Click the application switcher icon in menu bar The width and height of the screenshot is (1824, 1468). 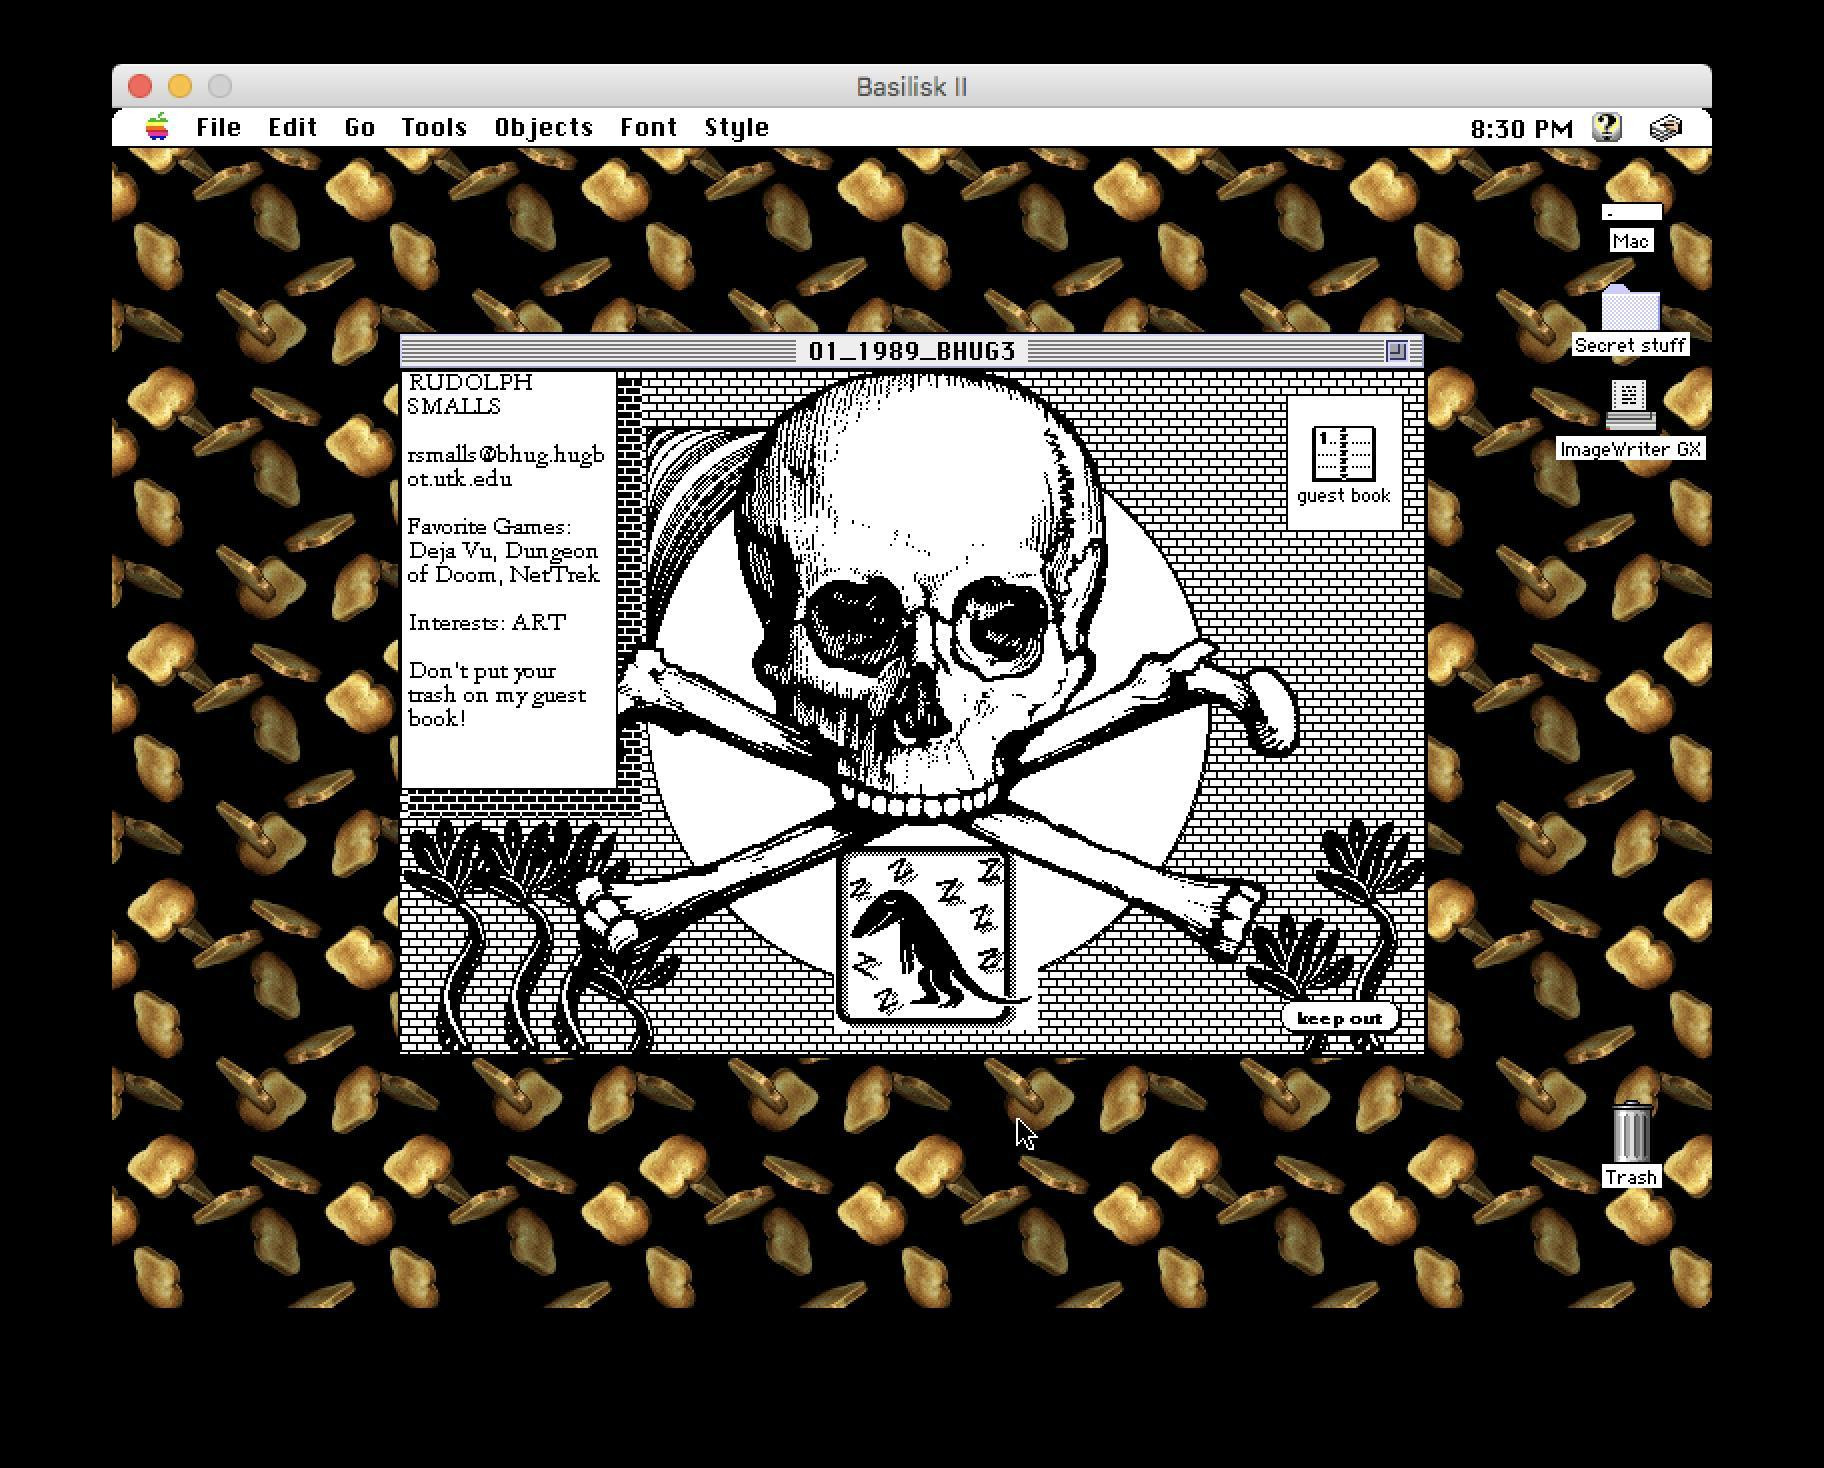pos(1665,127)
